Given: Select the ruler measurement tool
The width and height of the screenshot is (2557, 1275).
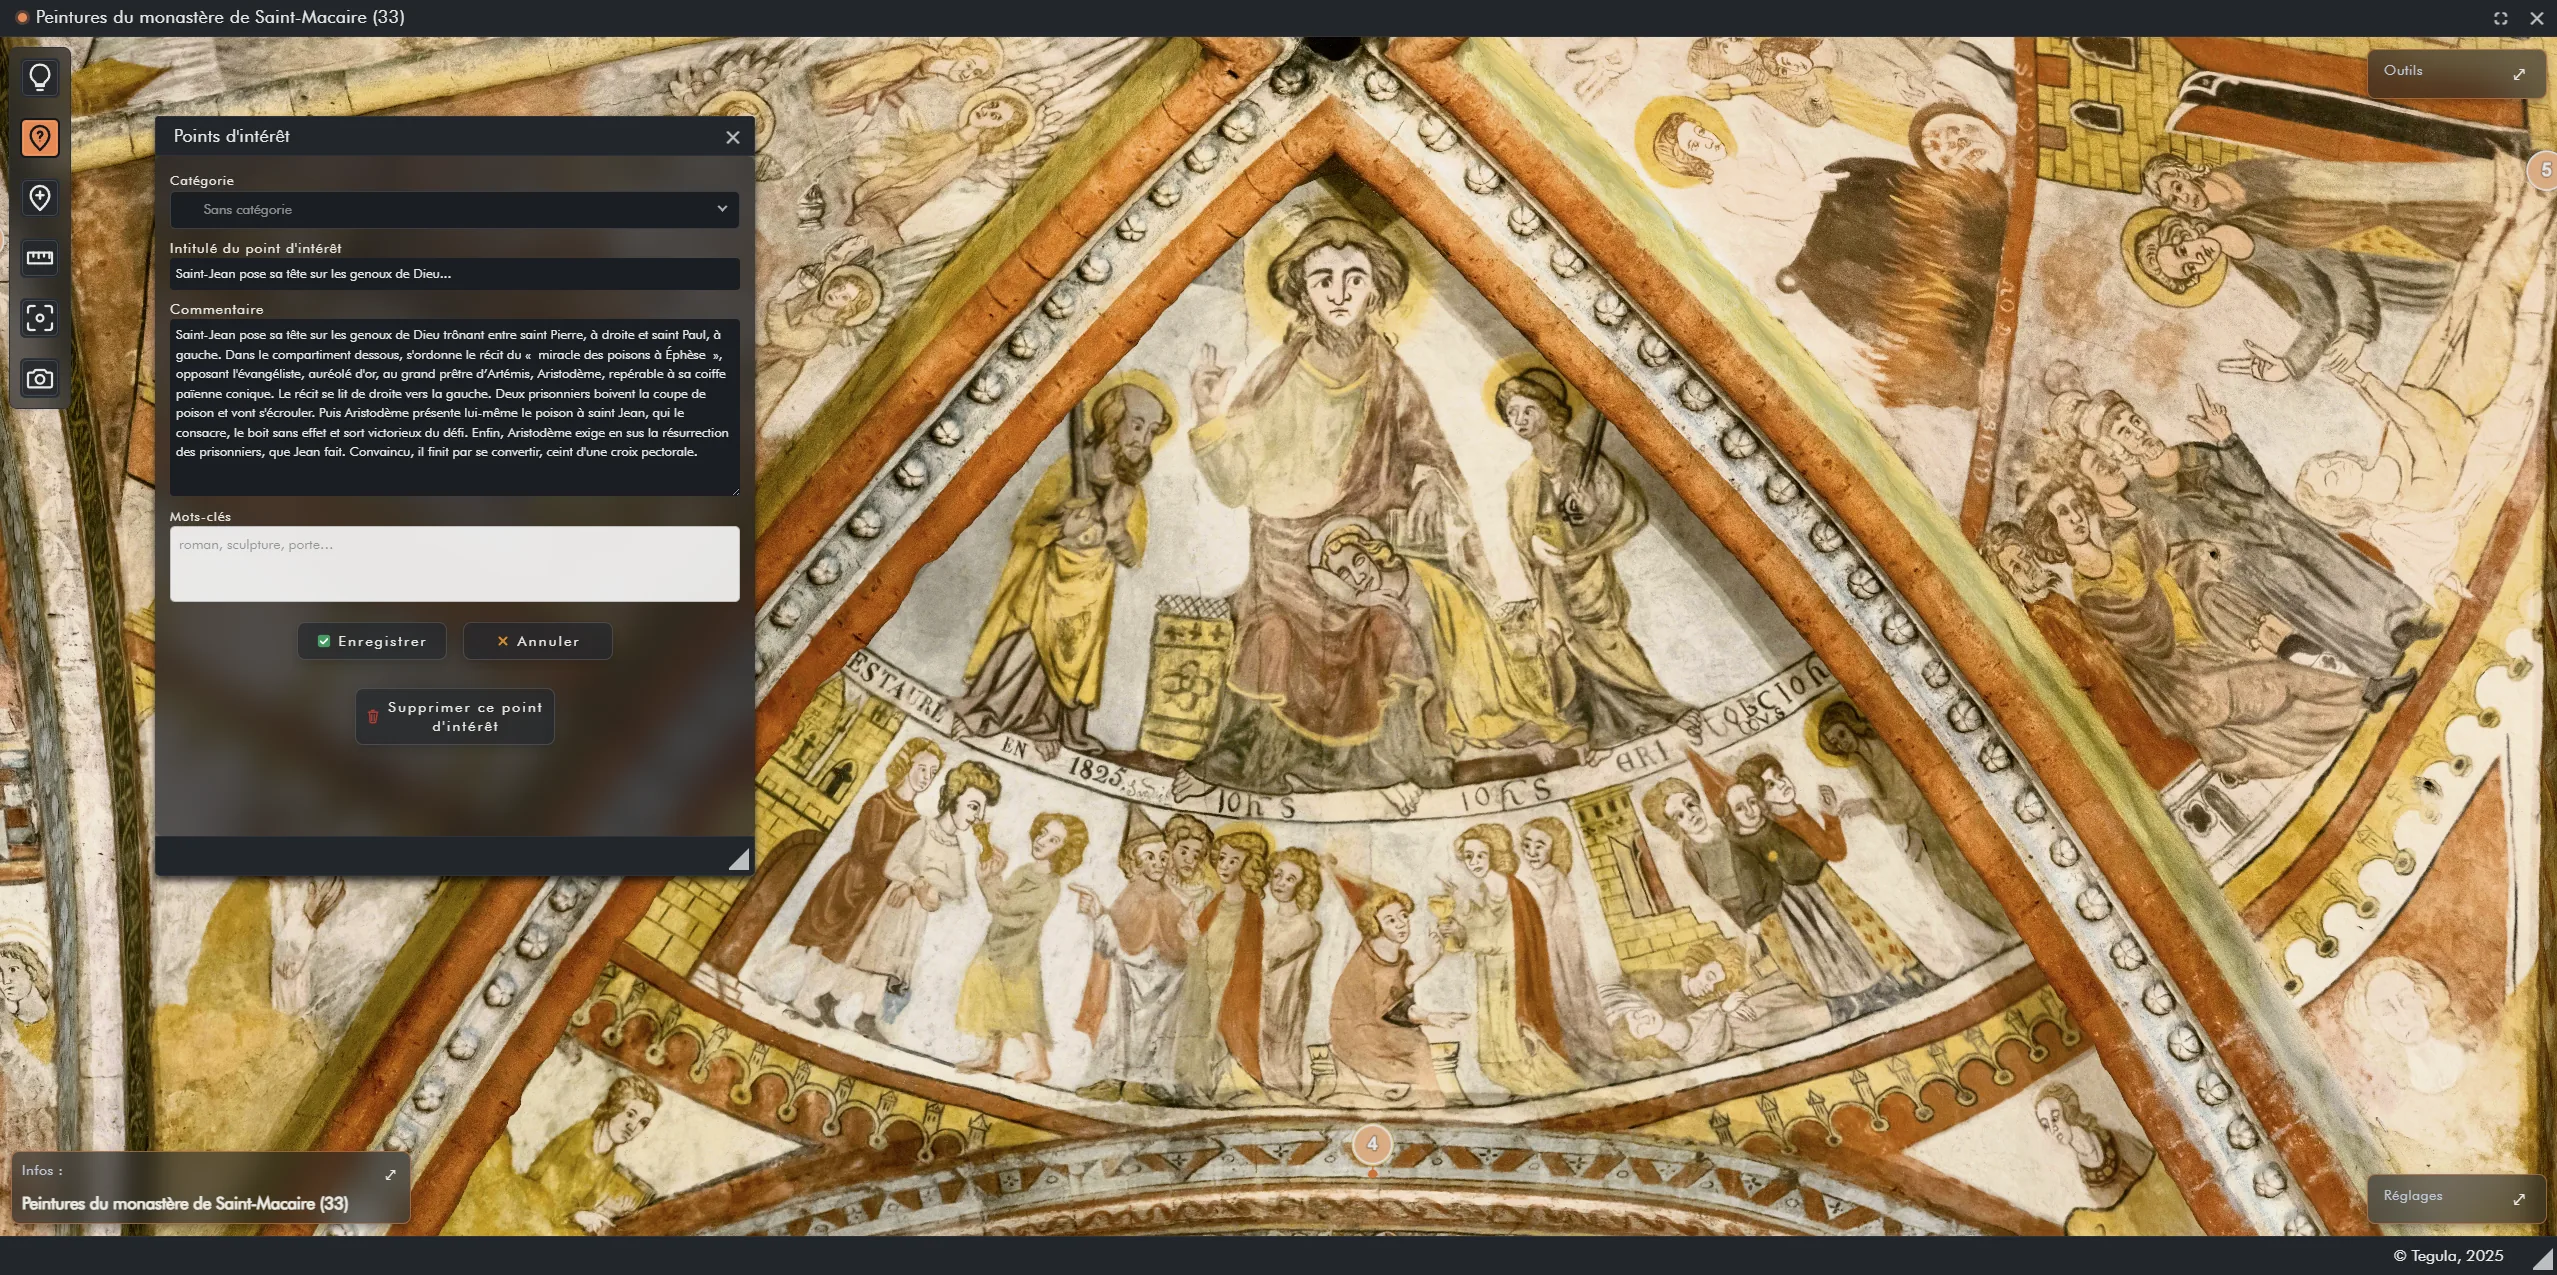Looking at the screenshot, I should (40, 258).
